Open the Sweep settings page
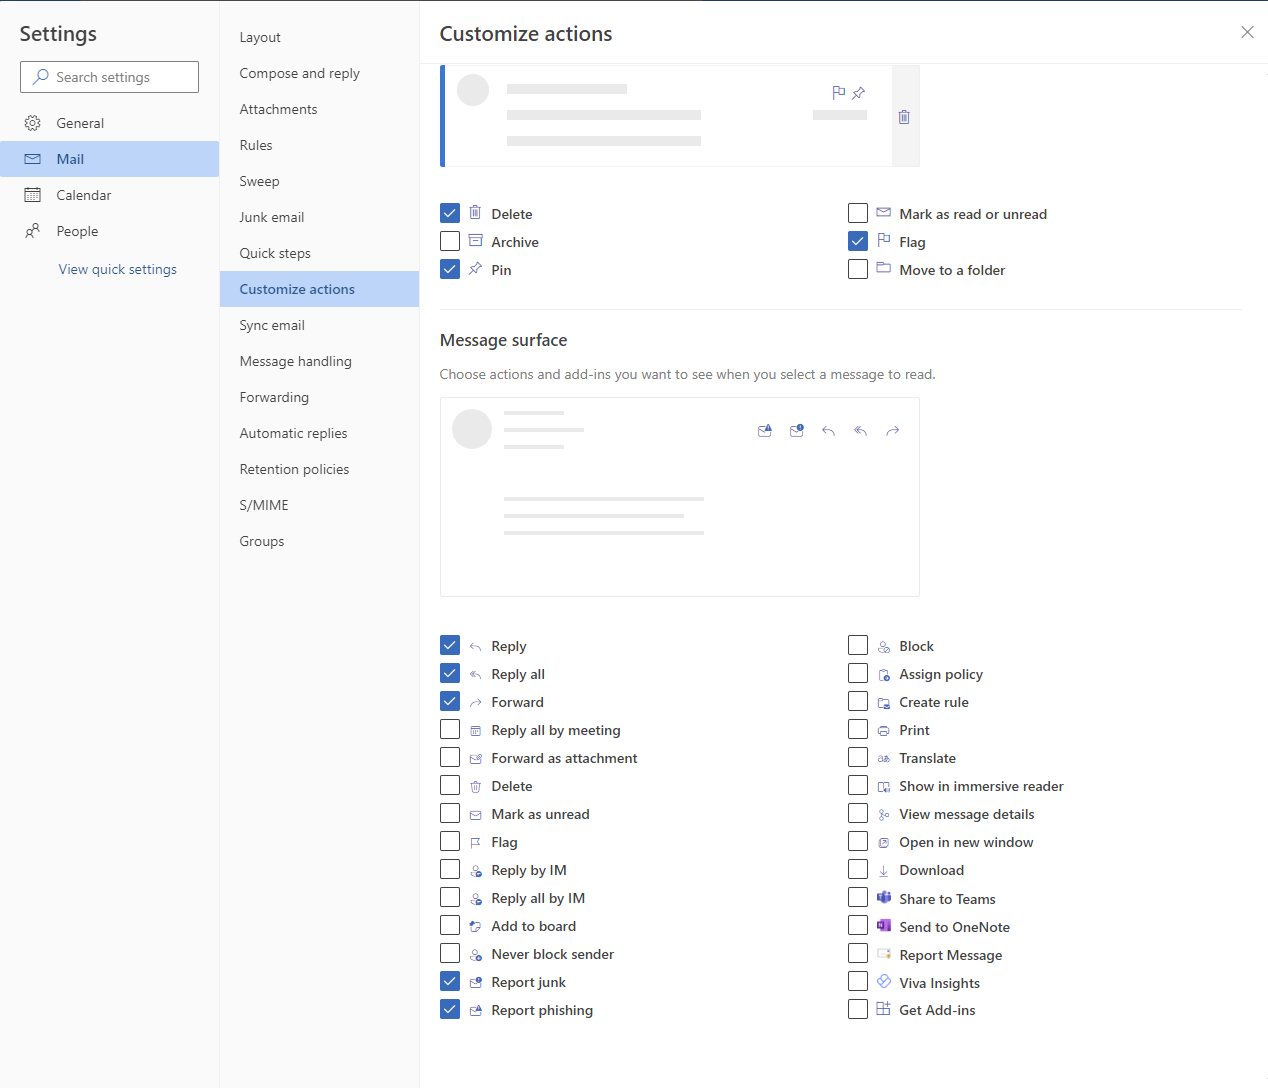 [x=259, y=181]
